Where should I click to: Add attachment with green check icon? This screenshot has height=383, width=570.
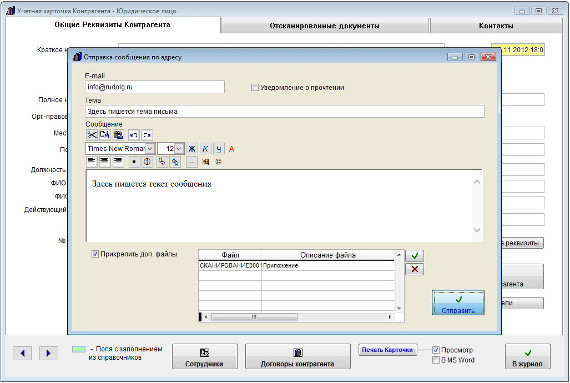pyautogui.click(x=414, y=256)
